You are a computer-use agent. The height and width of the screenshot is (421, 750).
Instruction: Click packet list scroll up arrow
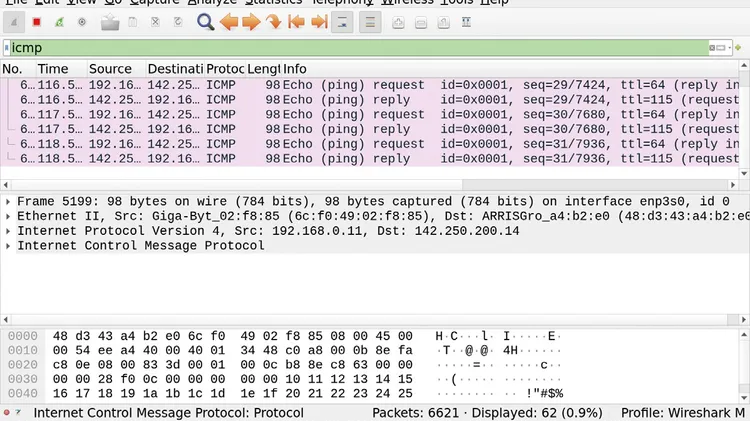pos(744,65)
